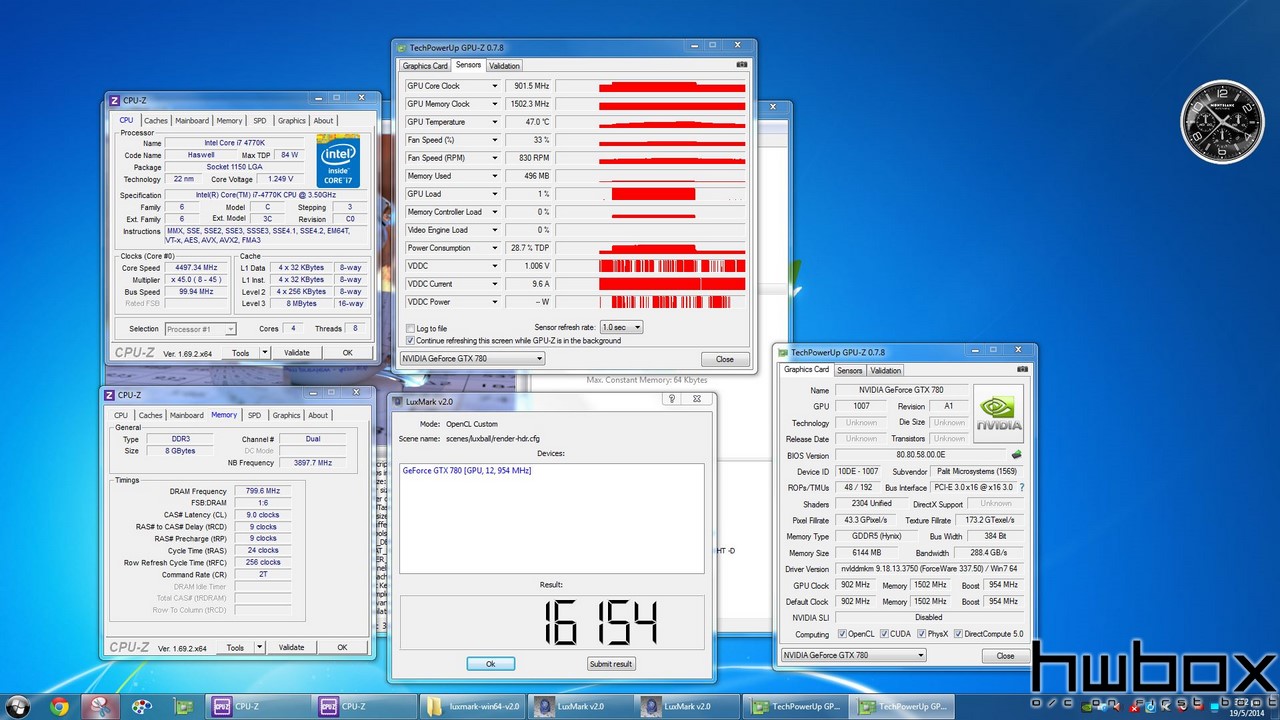Viewport: 1280px width, 720px height.
Task: Click the LuxMark help question mark button
Action: [672, 399]
